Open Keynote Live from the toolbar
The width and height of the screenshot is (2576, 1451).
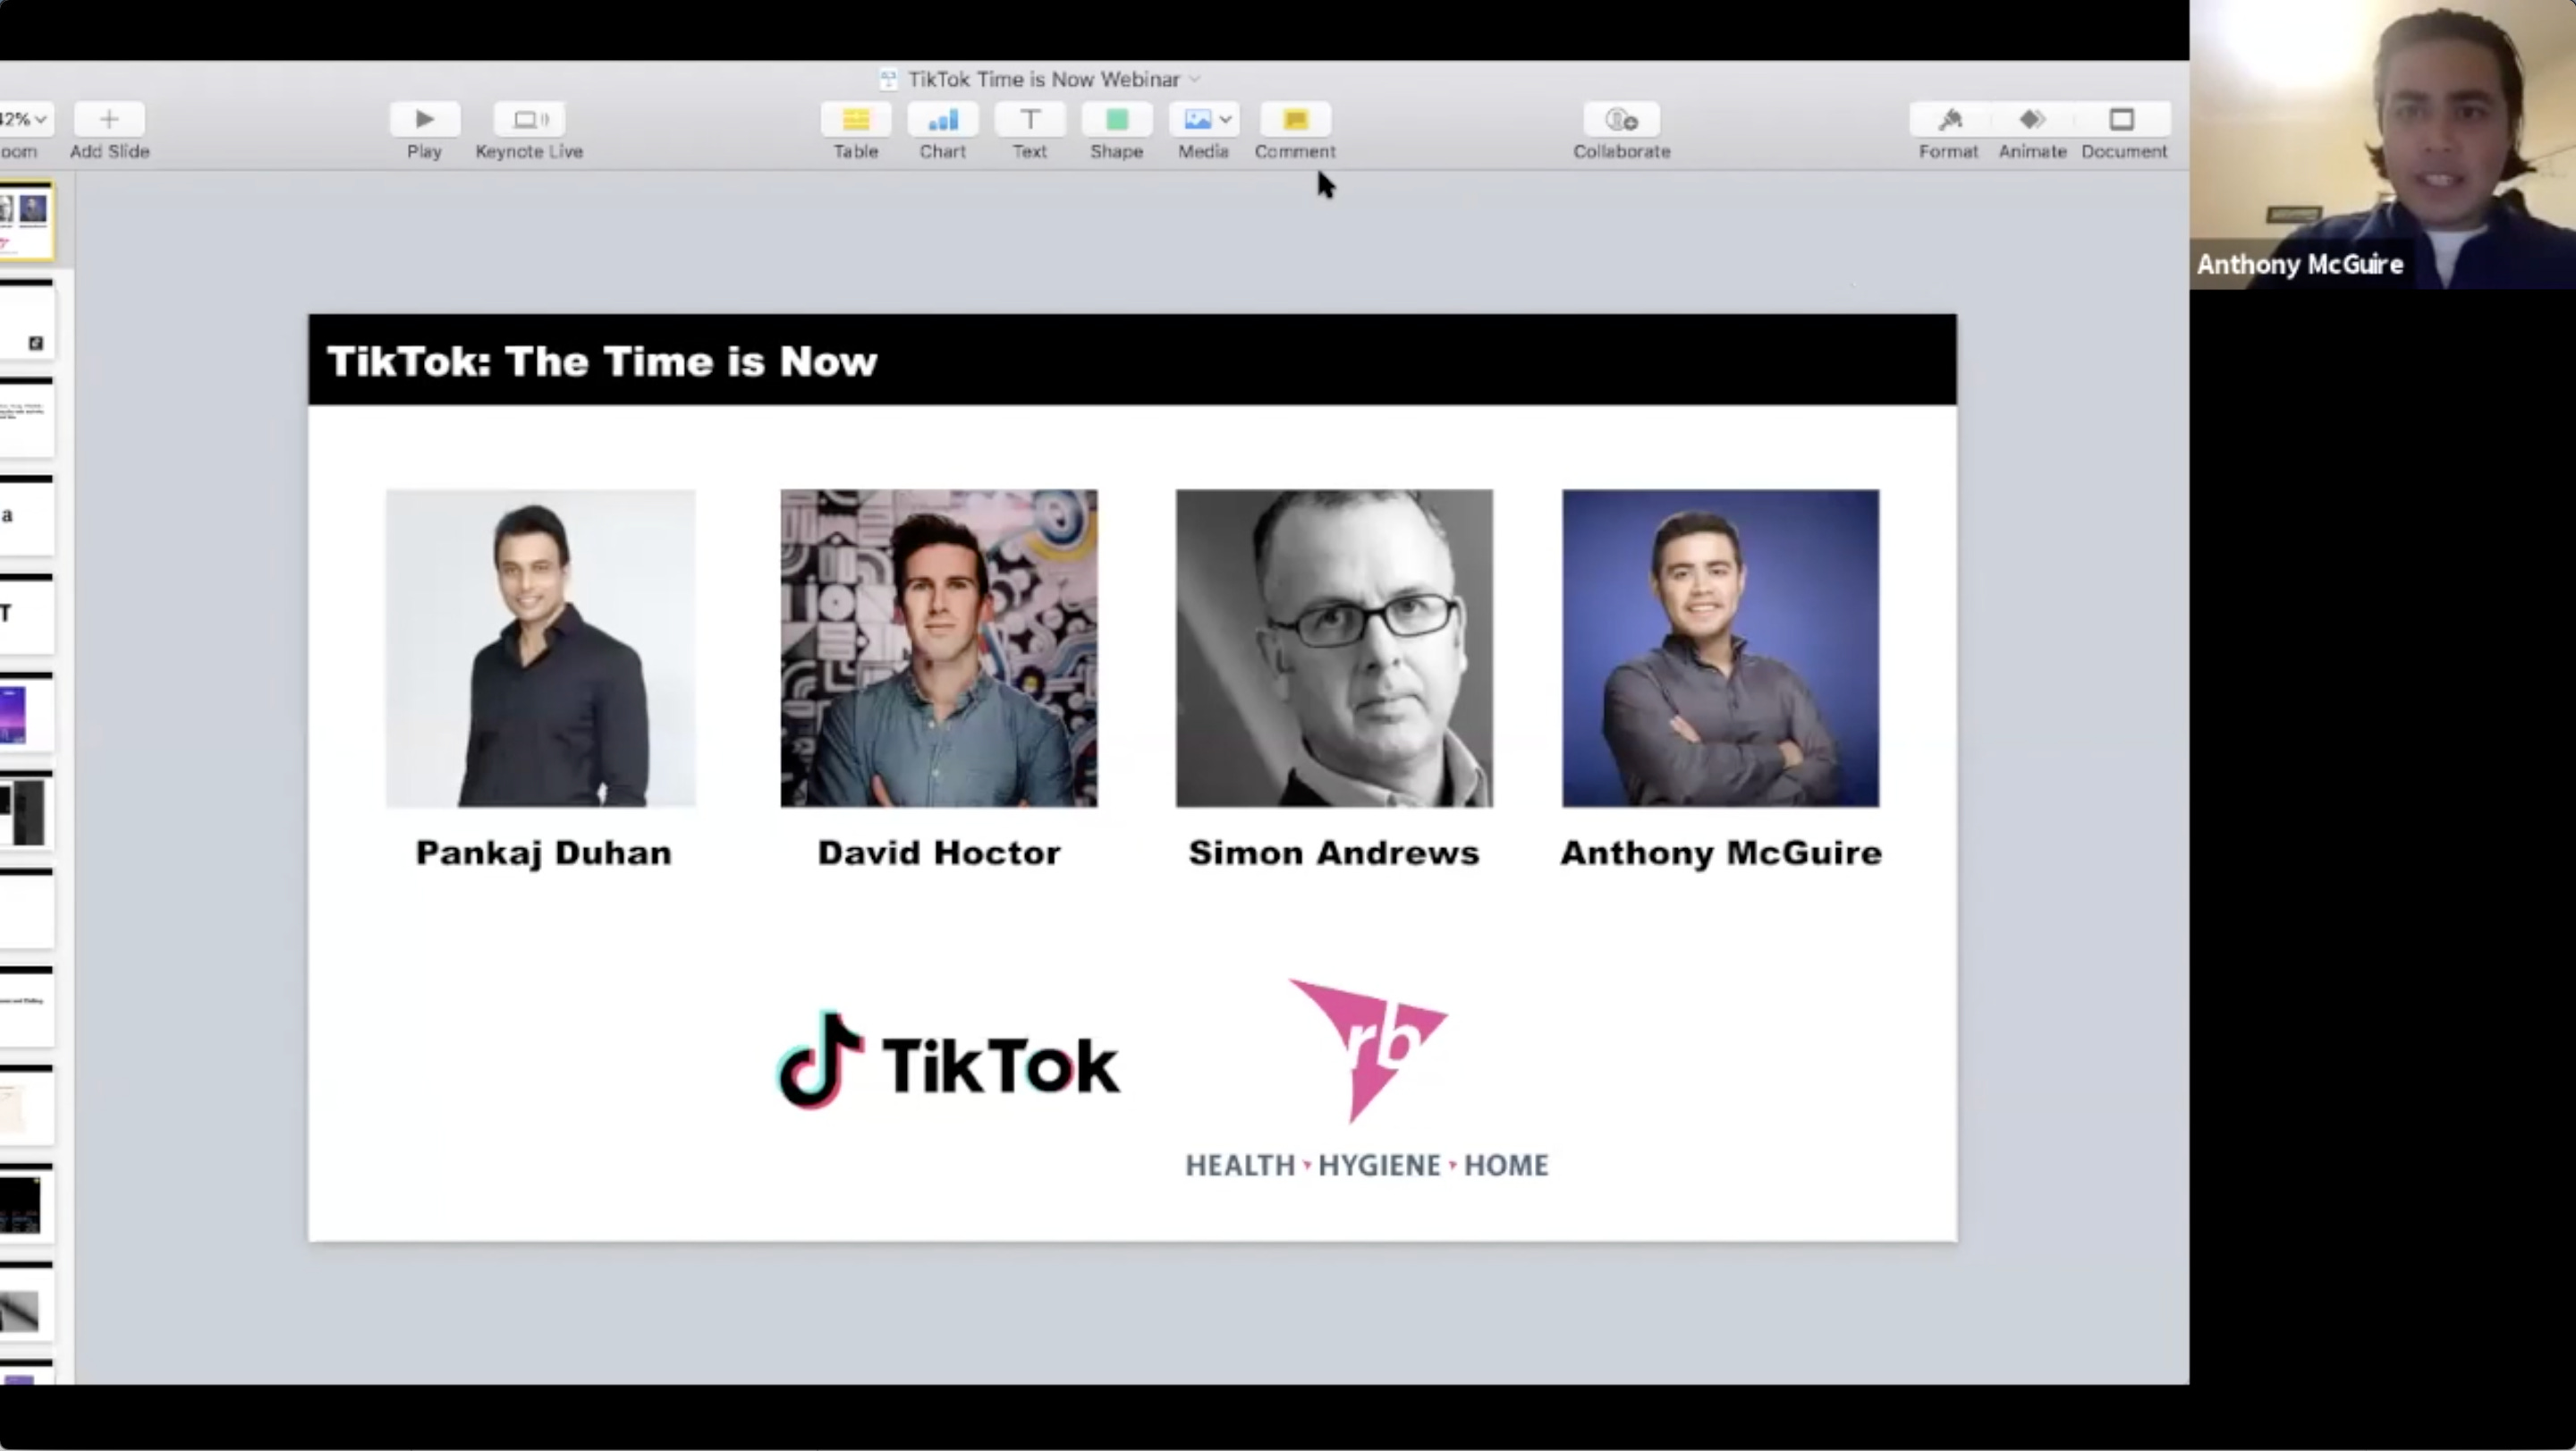click(529, 120)
